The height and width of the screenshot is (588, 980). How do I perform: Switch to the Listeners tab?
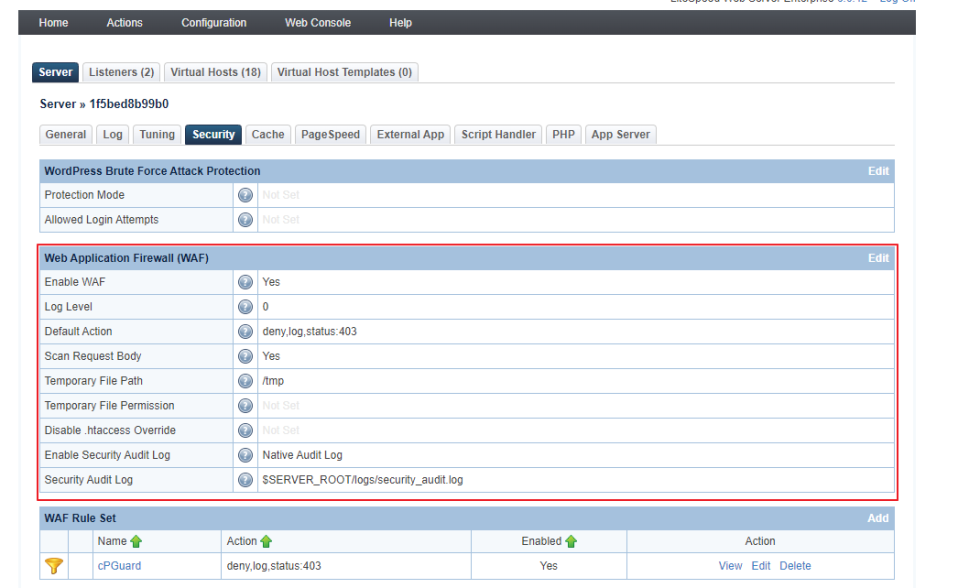pos(120,71)
